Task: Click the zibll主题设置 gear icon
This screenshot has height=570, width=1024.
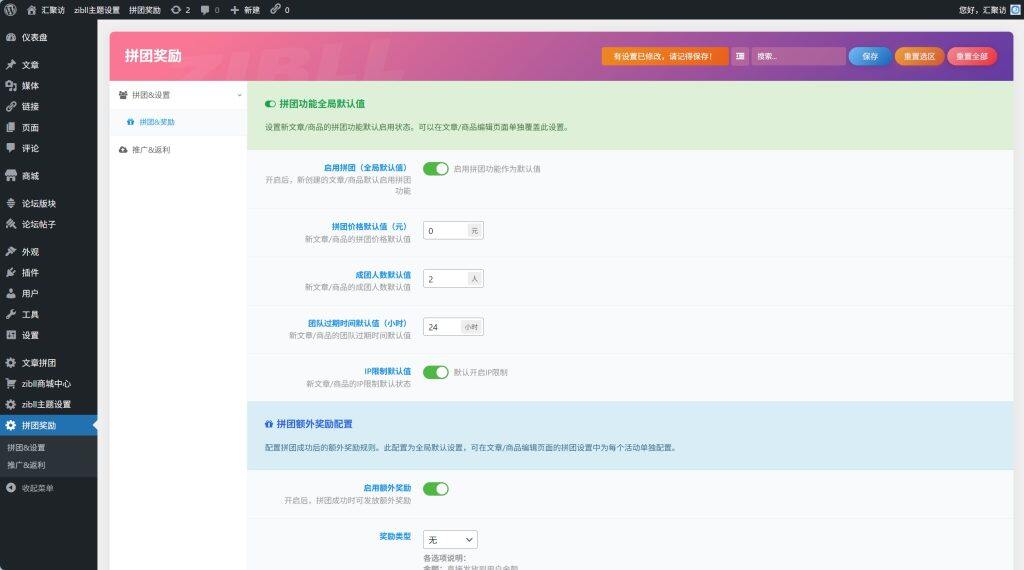Action: pyautogui.click(x=11, y=404)
